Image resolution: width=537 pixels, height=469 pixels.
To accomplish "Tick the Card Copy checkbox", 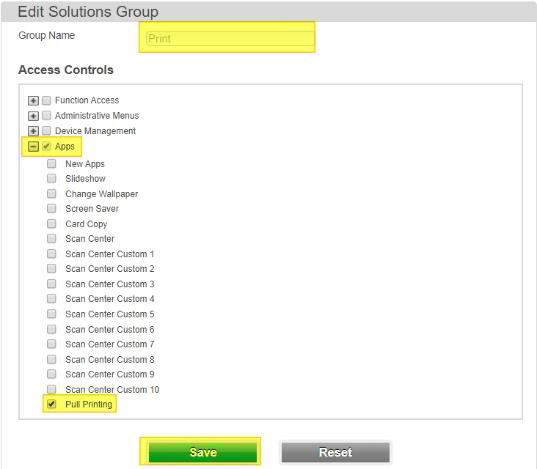I will tap(52, 224).
